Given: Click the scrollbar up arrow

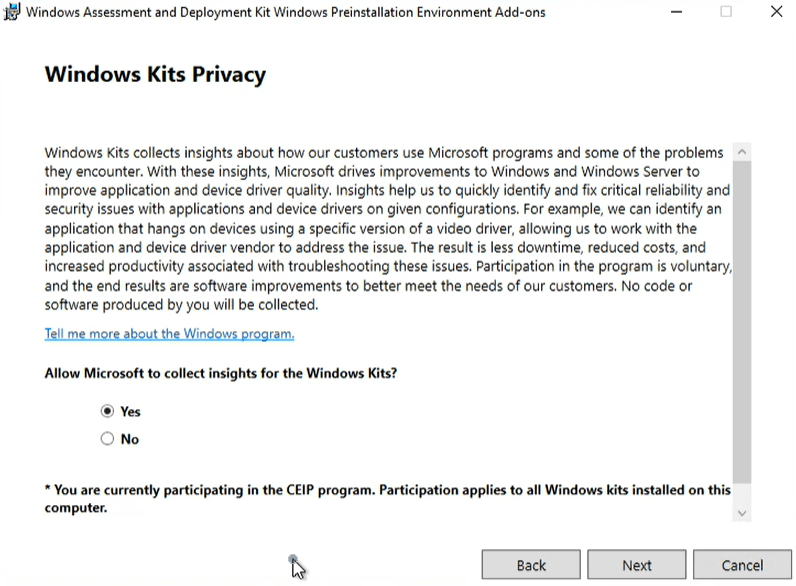Looking at the screenshot, I should pyautogui.click(x=742, y=152).
